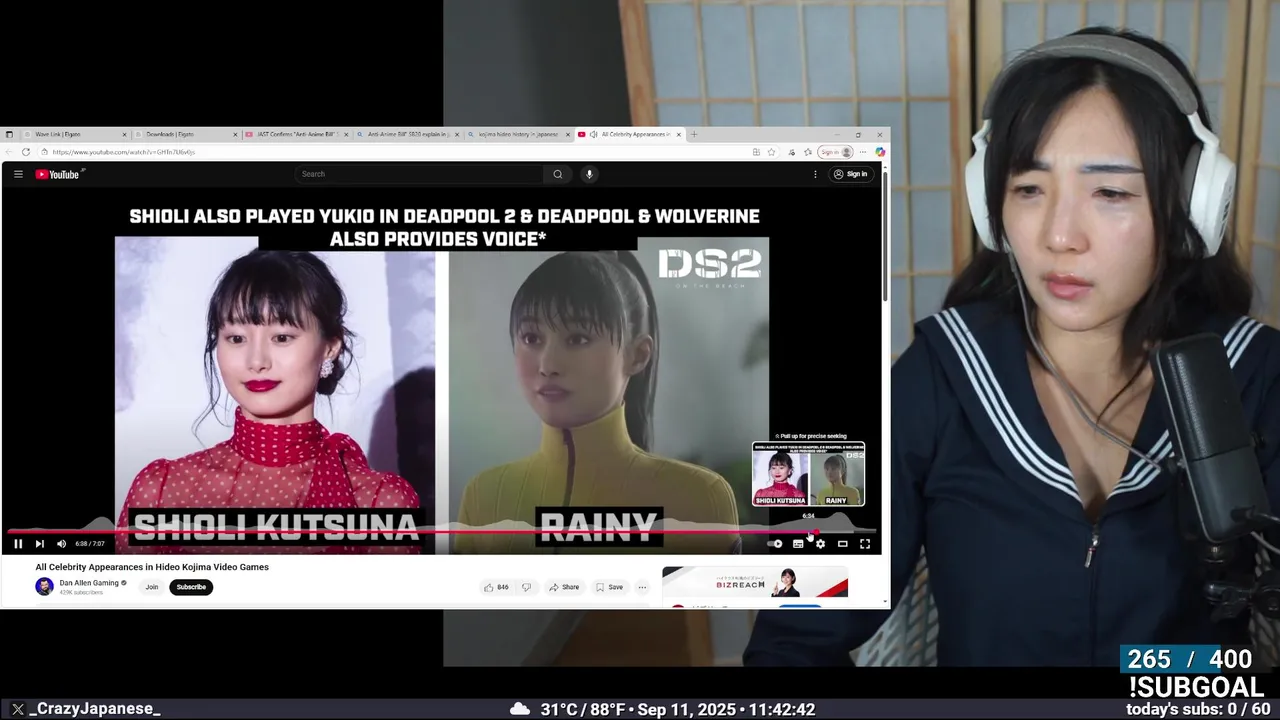Open browser profile Sign in pill
This screenshot has height=720, width=1280.
(836, 152)
